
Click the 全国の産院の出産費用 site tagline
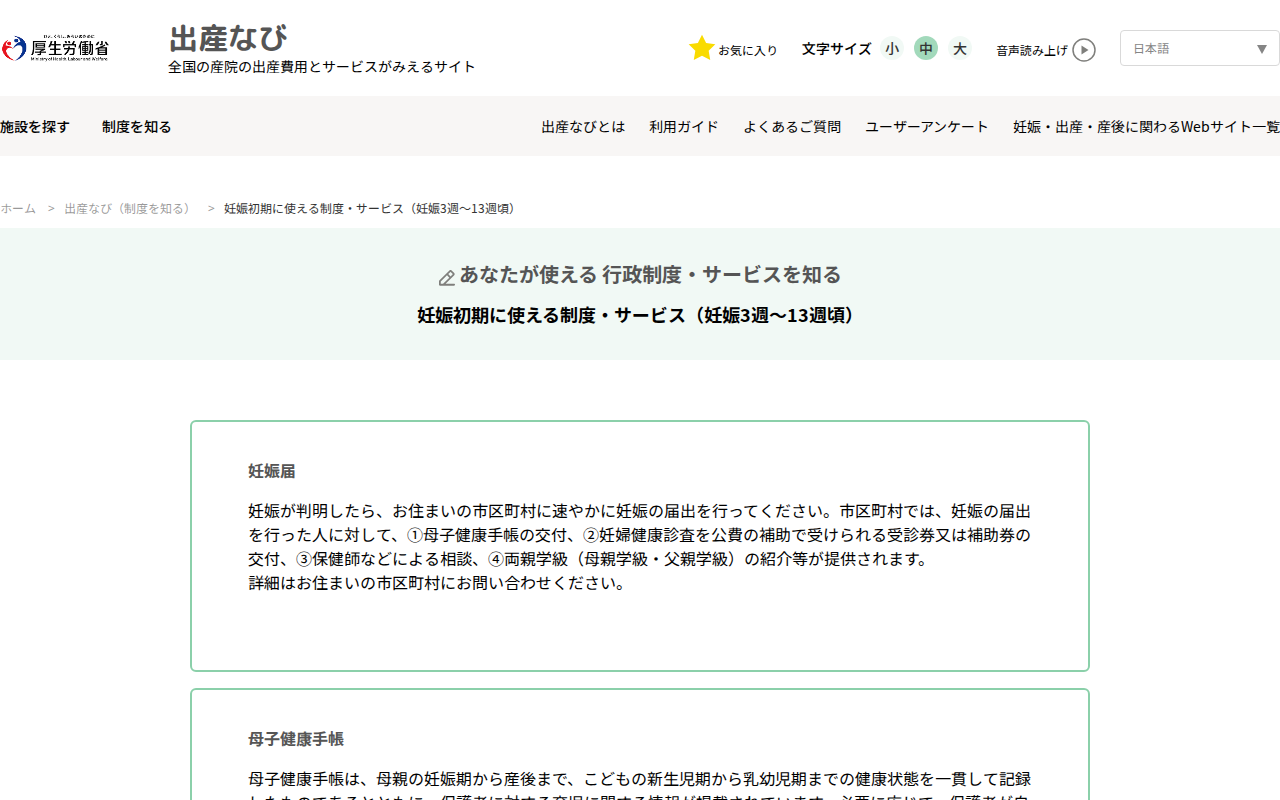click(x=322, y=67)
